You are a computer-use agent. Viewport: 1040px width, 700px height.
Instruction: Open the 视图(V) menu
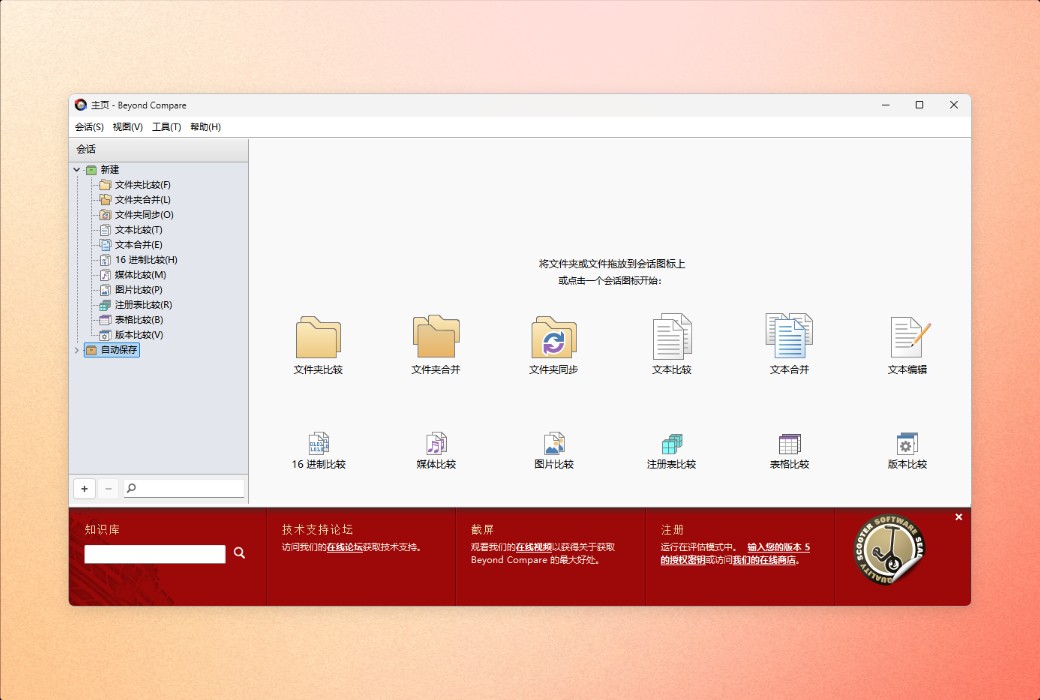127,127
